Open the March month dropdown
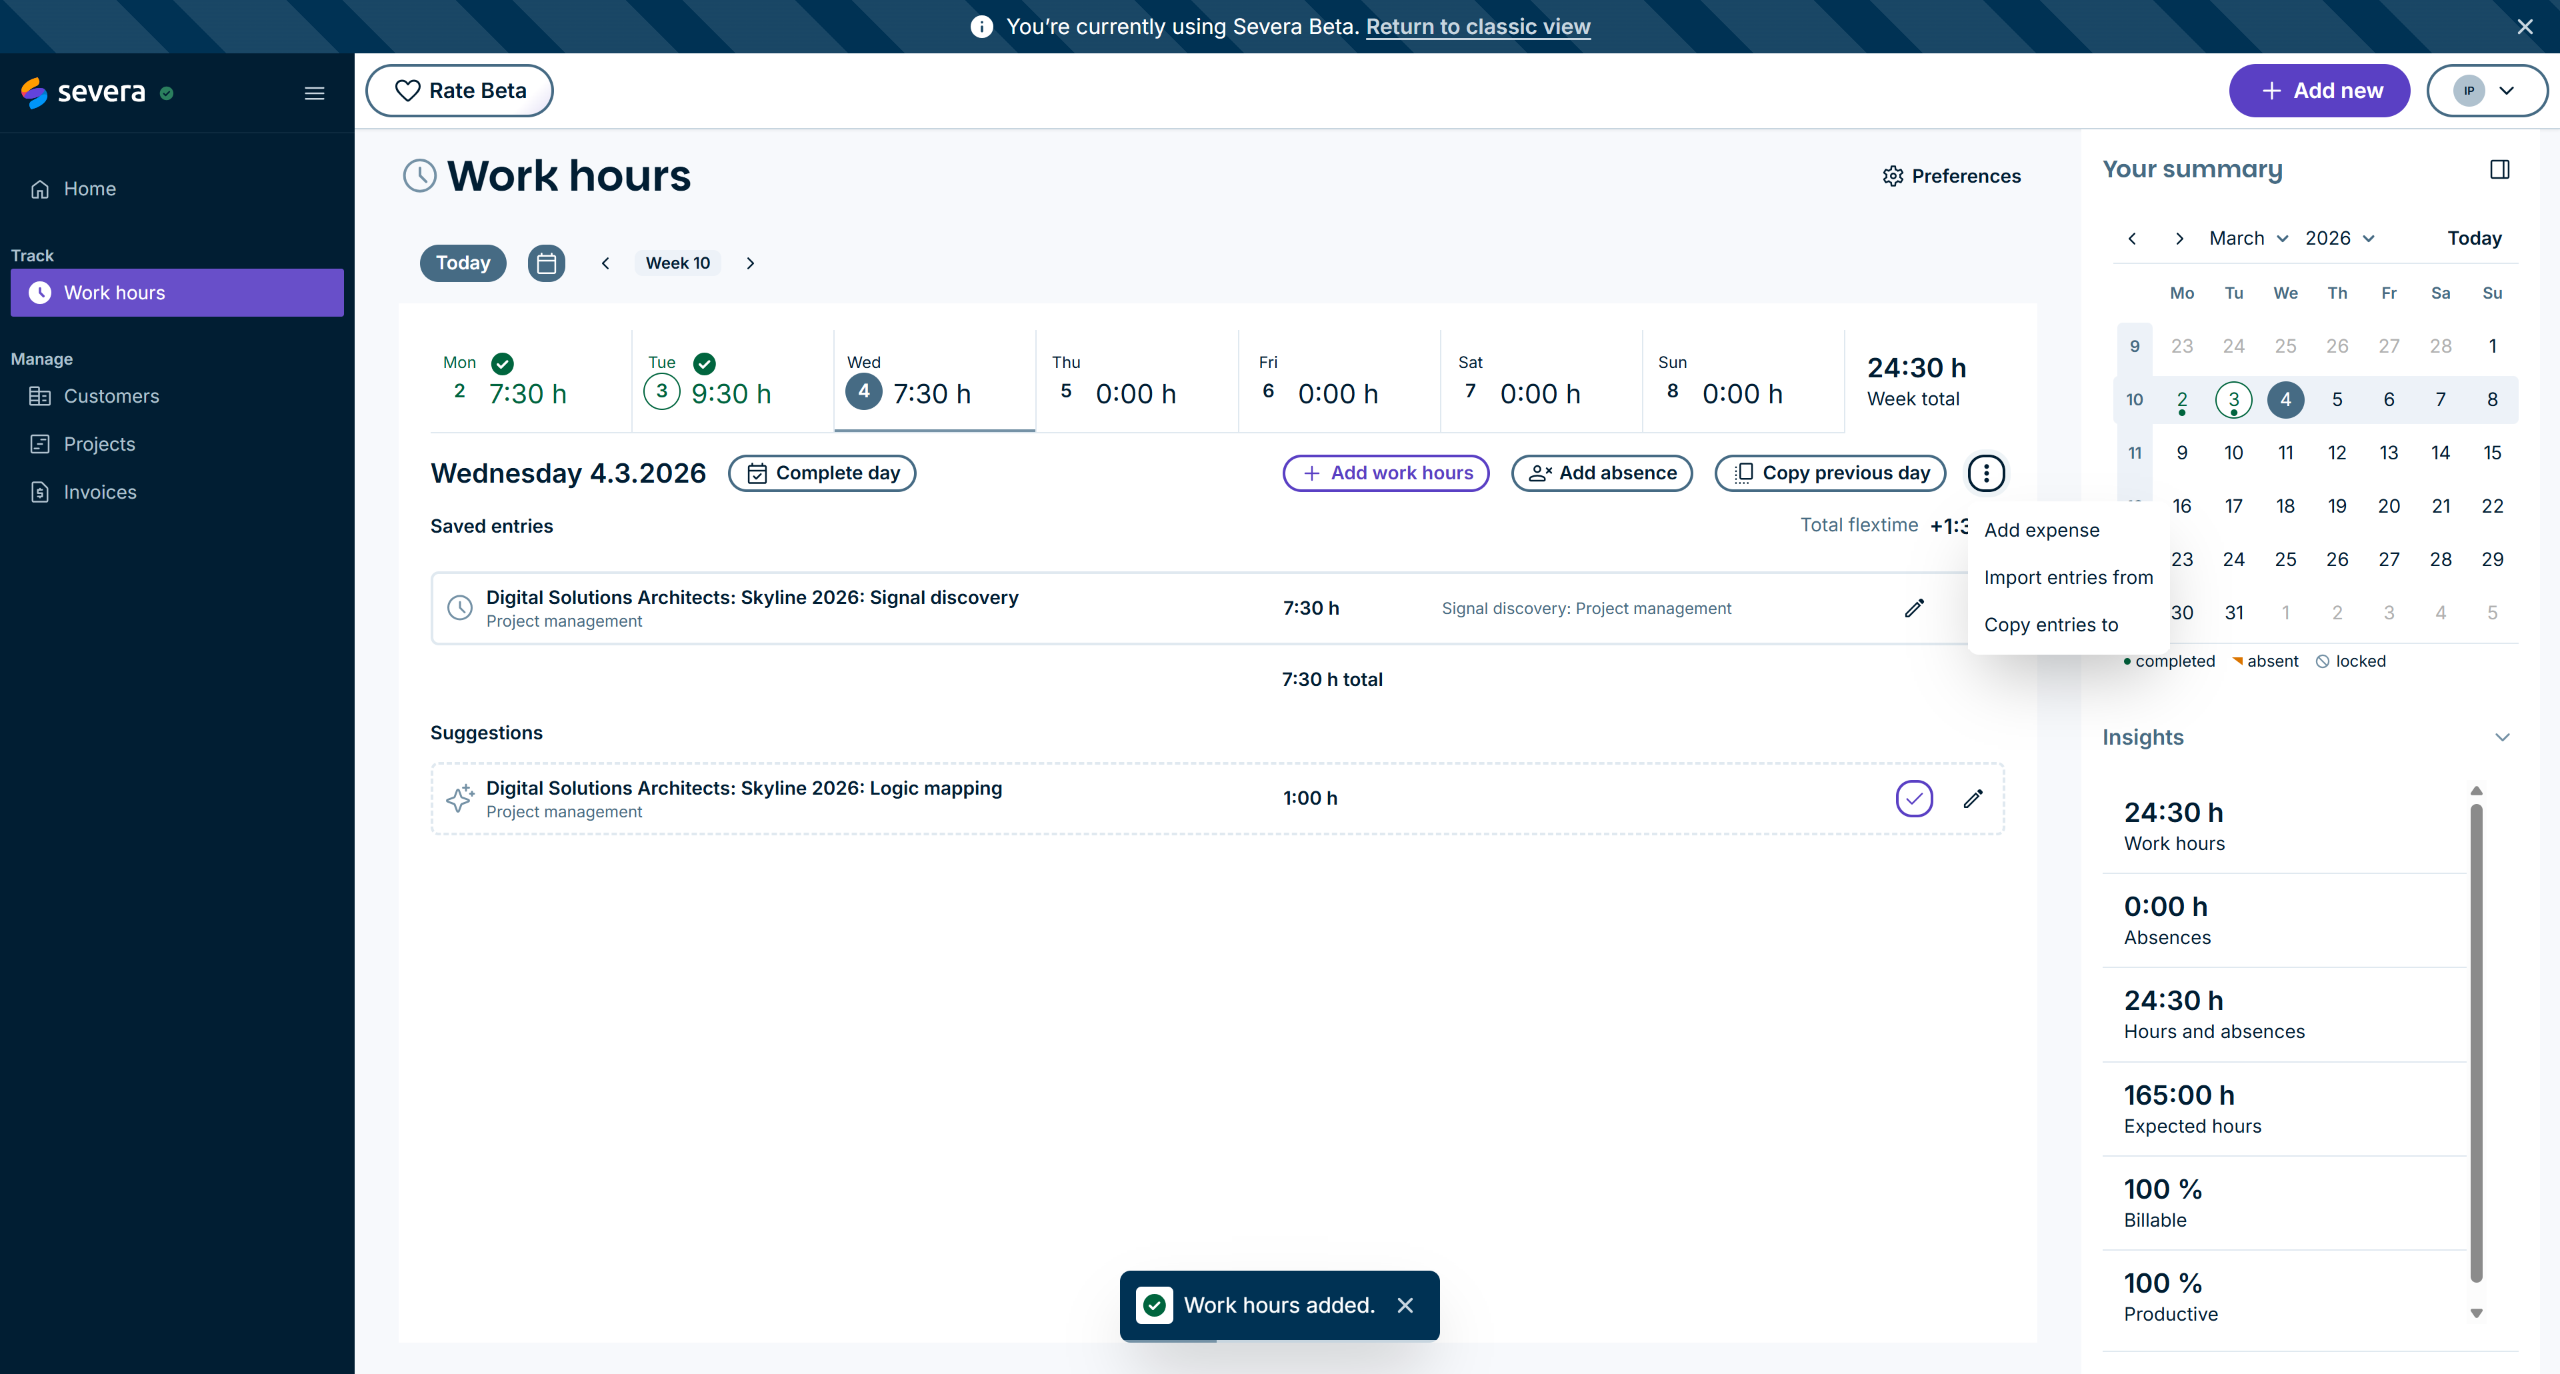The height and width of the screenshot is (1374, 2560). click(2248, 238)
